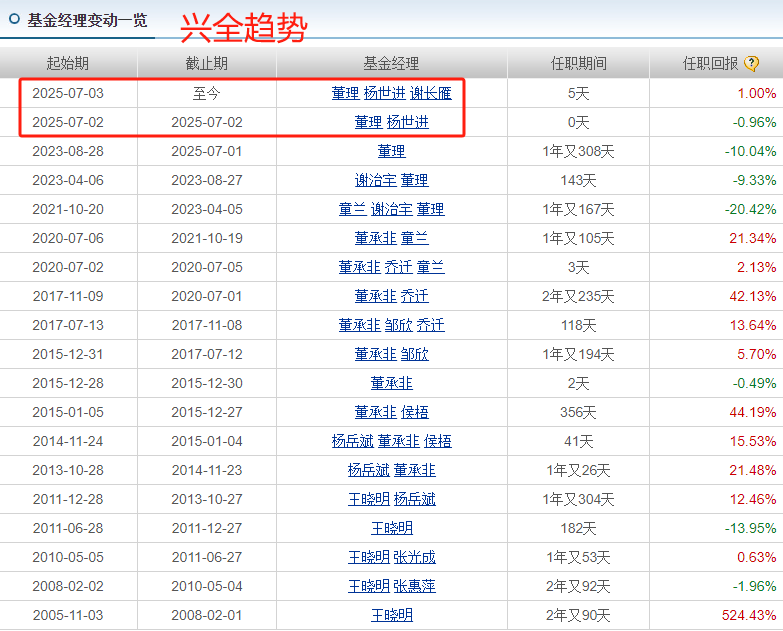This screenshot has width=783, height=631.
Task: Open 董理 link in the 2023-08-28 row
Action: click(x=392, y=151)
